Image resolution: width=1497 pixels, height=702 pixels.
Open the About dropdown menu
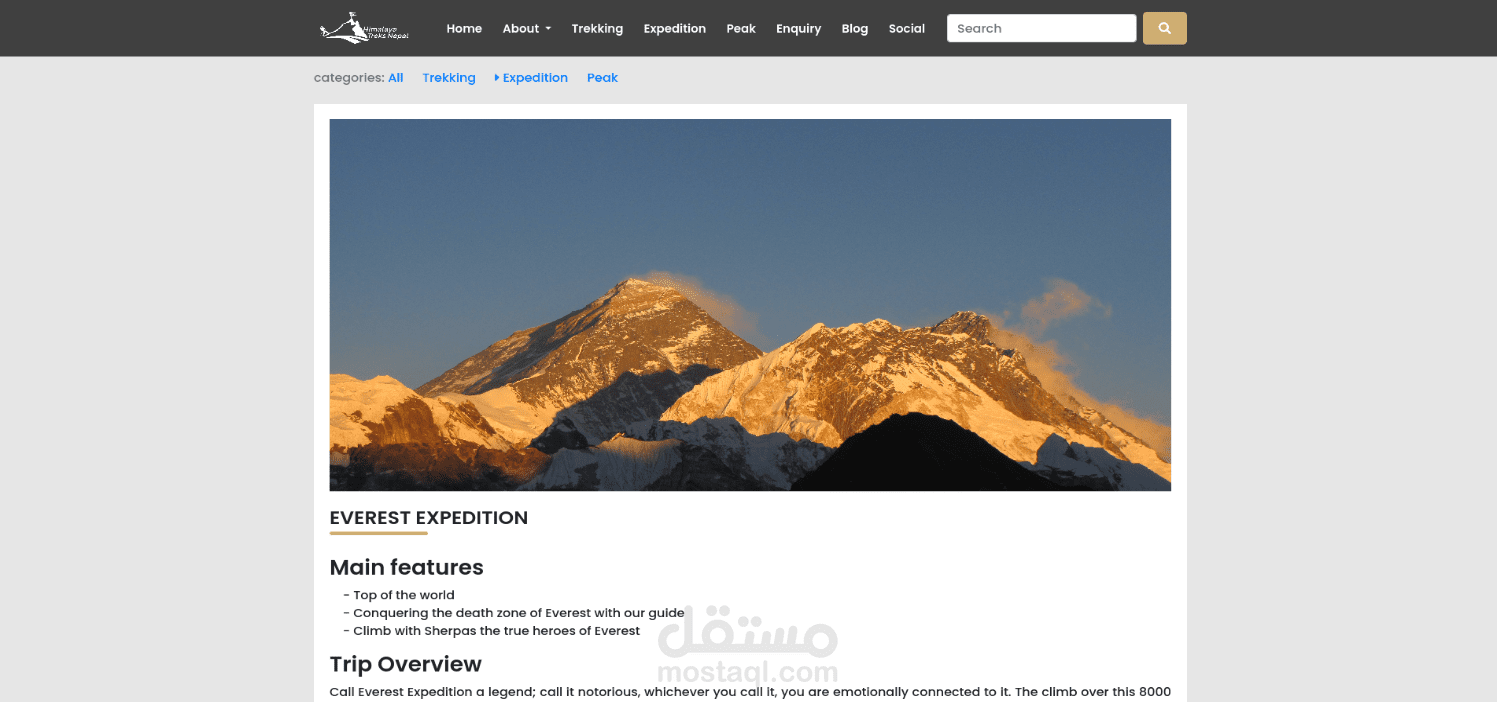coord(527,28)
